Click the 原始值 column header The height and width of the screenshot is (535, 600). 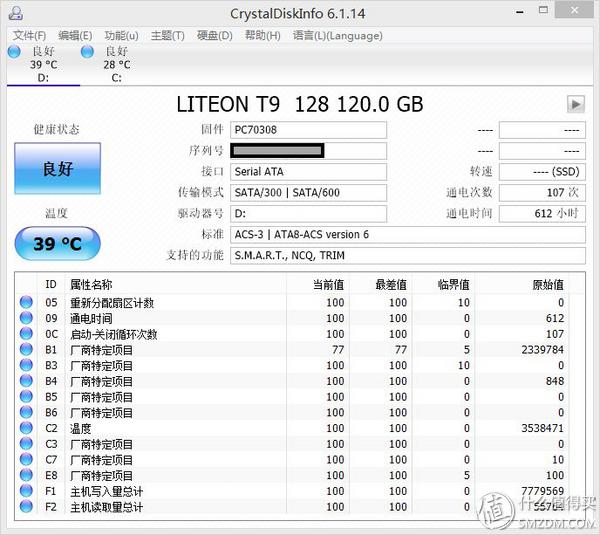(x=544, y=285)
